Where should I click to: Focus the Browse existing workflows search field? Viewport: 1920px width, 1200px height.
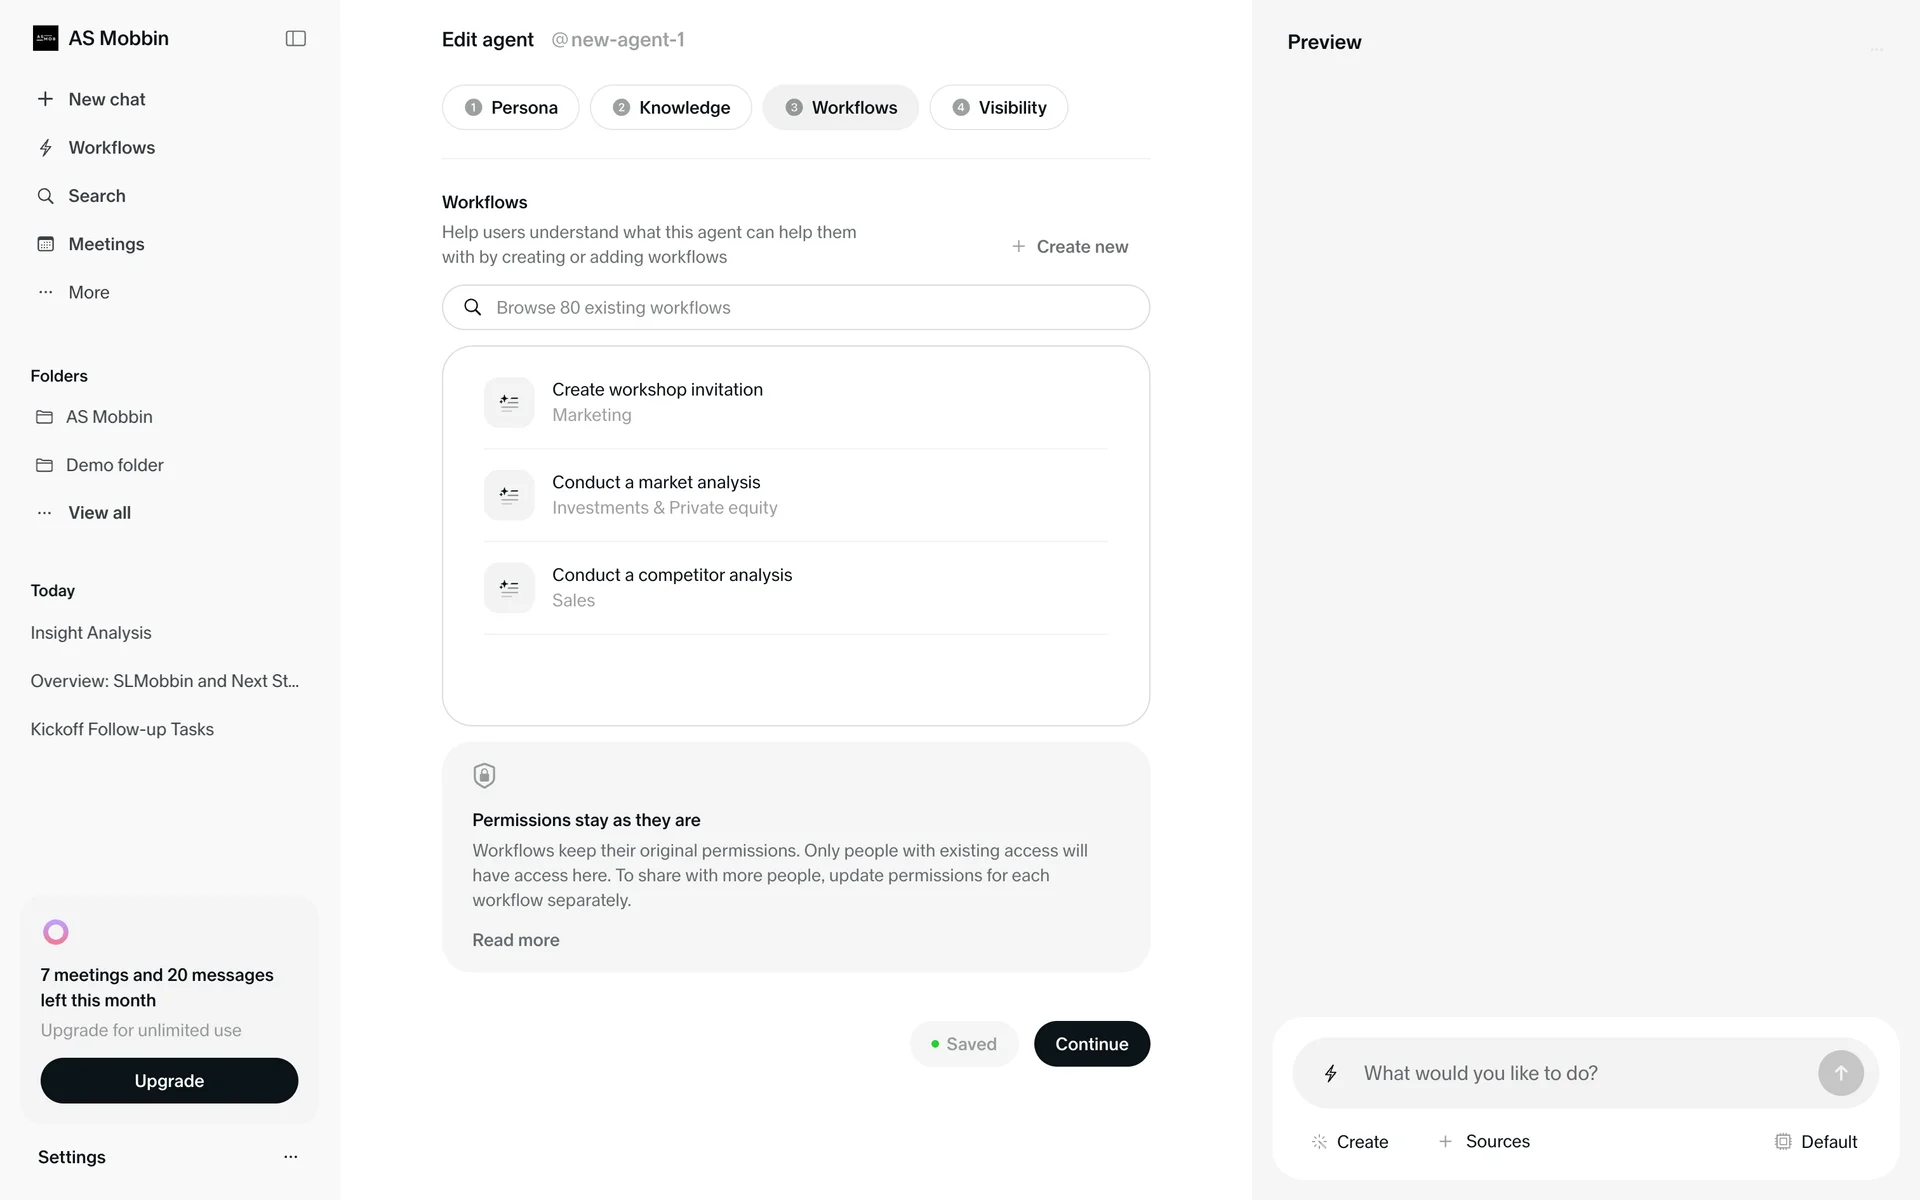click(x=795, y=308)
